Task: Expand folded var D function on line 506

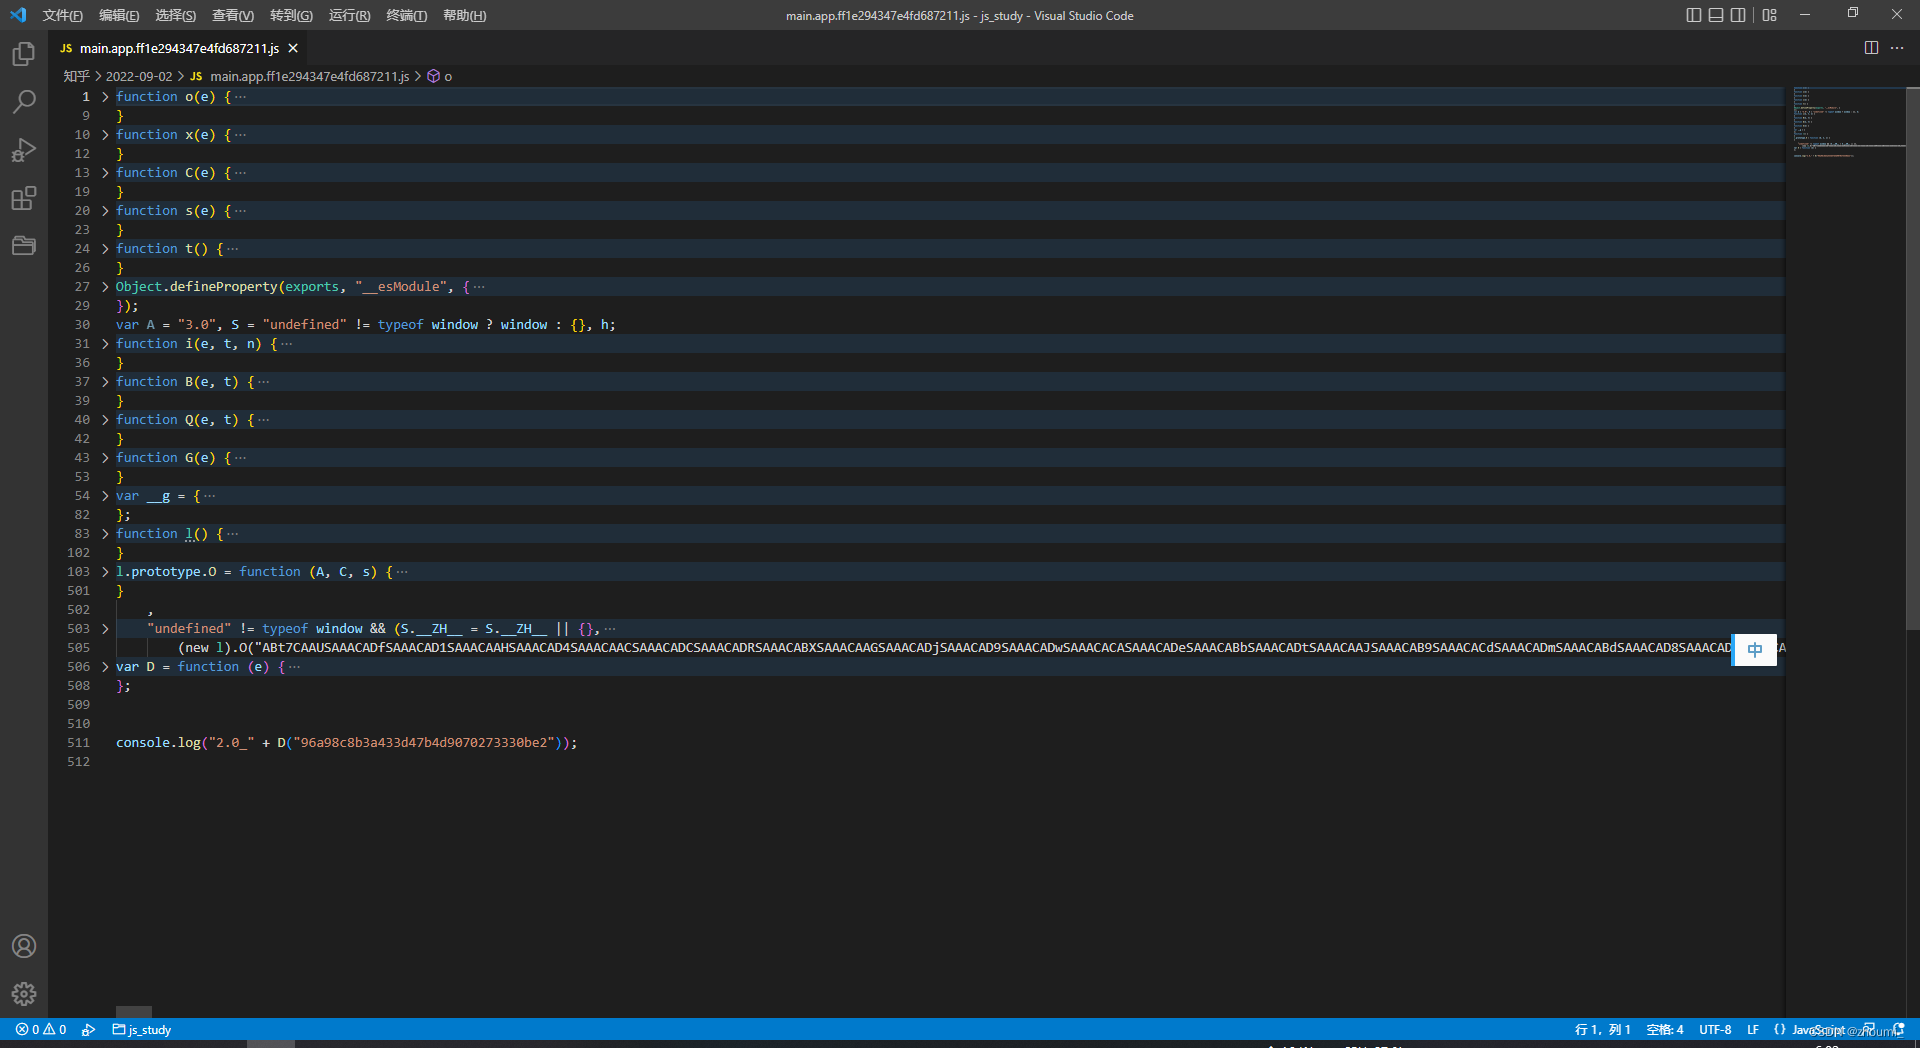Action: (105, 667)
